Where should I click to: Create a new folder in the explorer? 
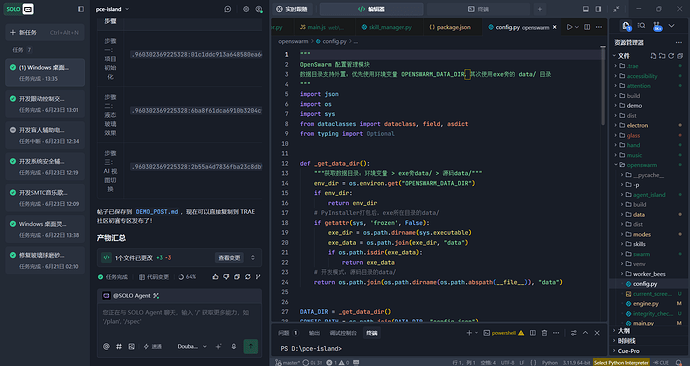tap(662, 56)
